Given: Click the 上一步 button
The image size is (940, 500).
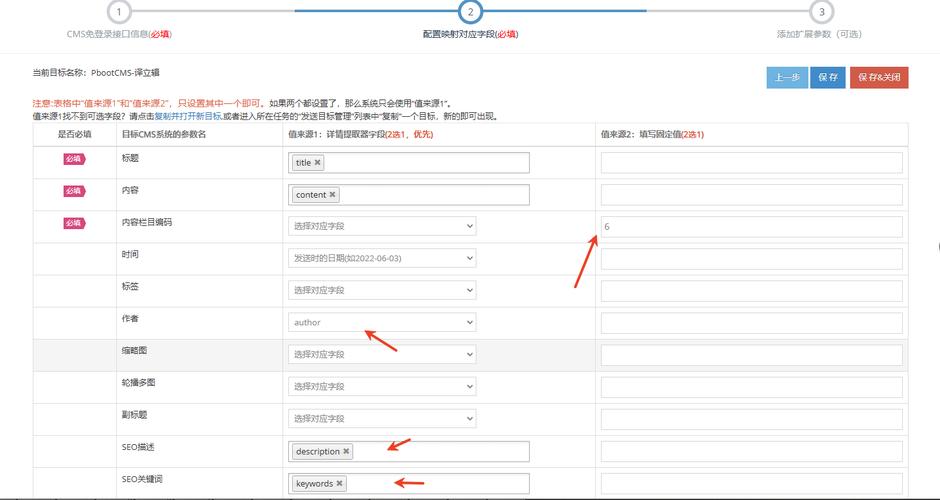Looking at the screenshot, I should (787, 77).
